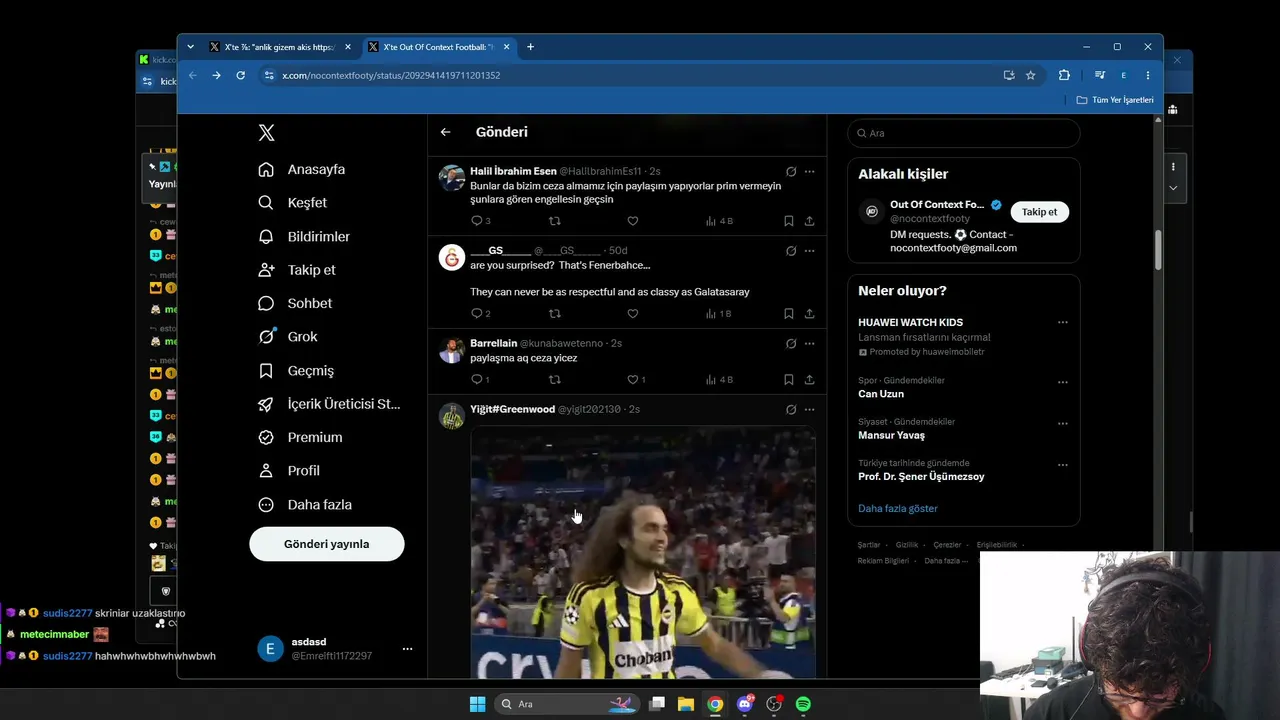Click the İçerik Üreticisi rocket icon
This screenshot has height=720, width=1280.
tap(266, 404)
